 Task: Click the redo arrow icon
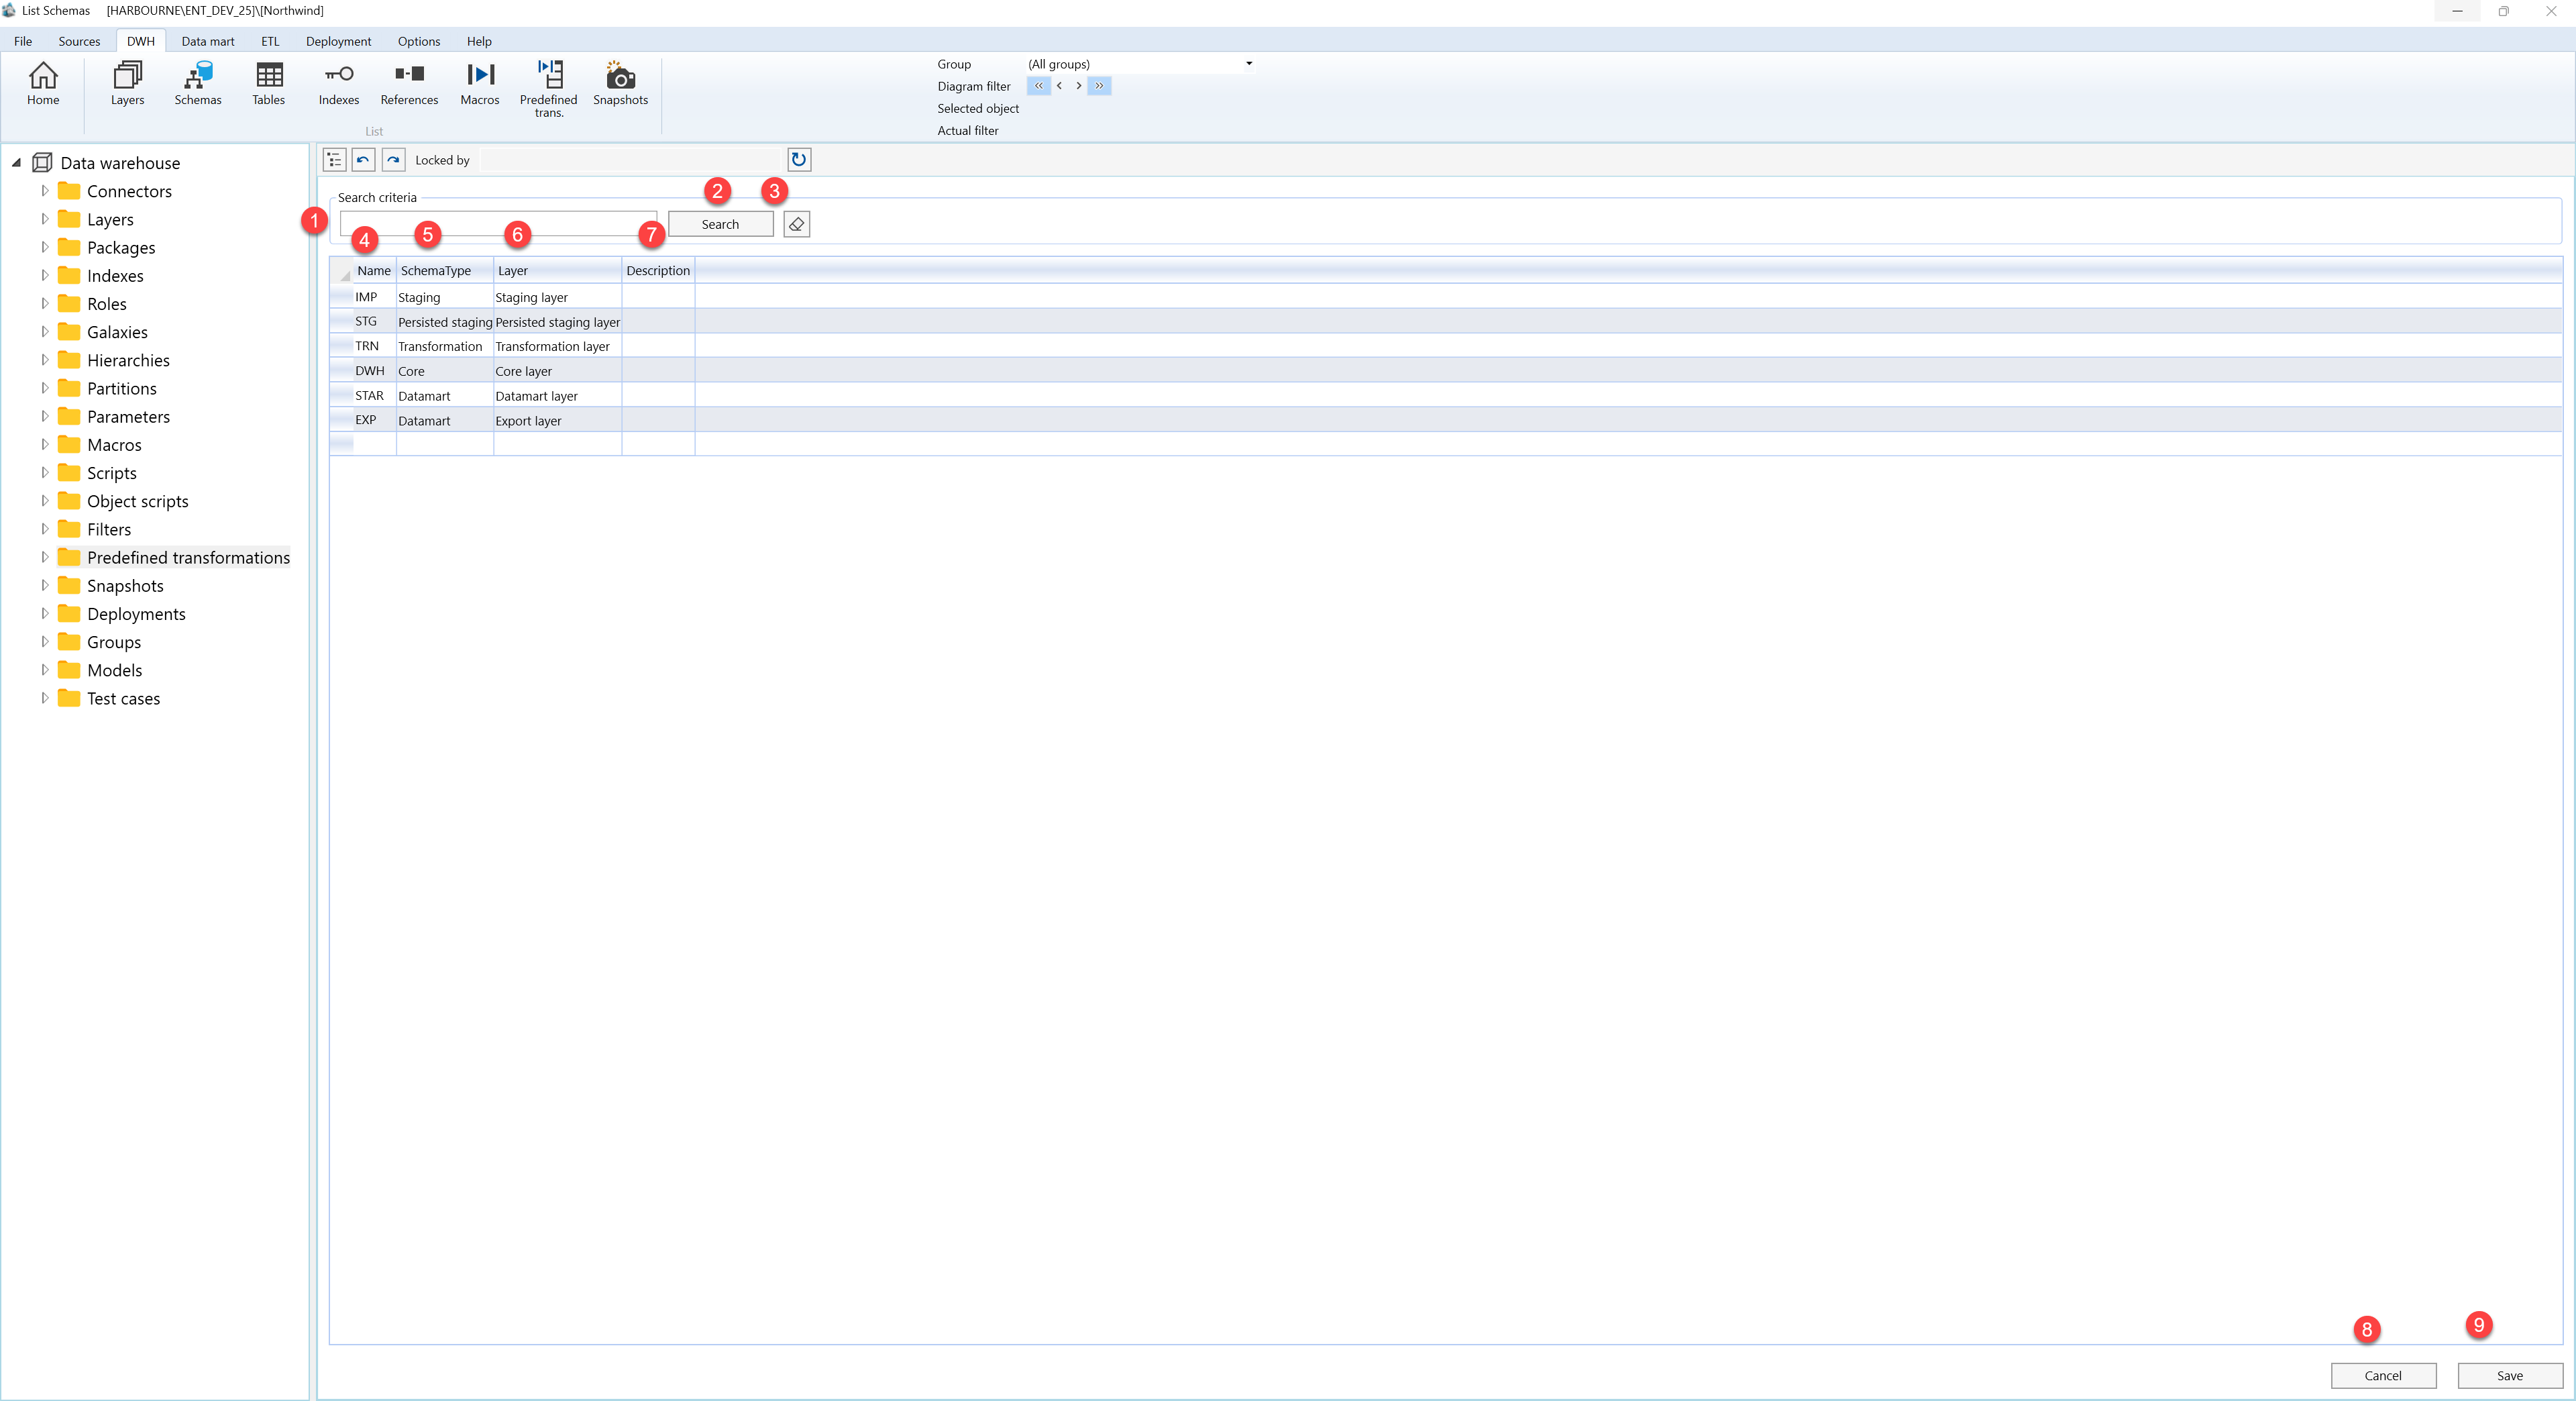tap(394, 160)
